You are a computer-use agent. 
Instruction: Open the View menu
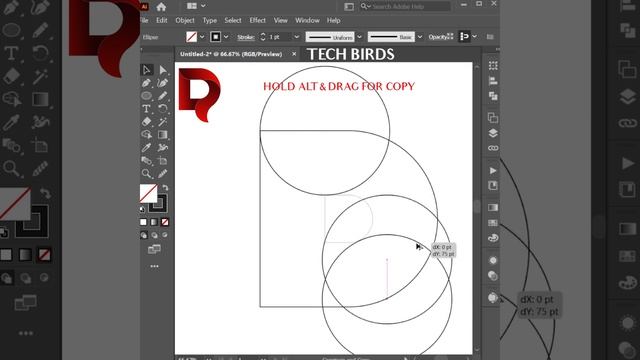[280, 20]
